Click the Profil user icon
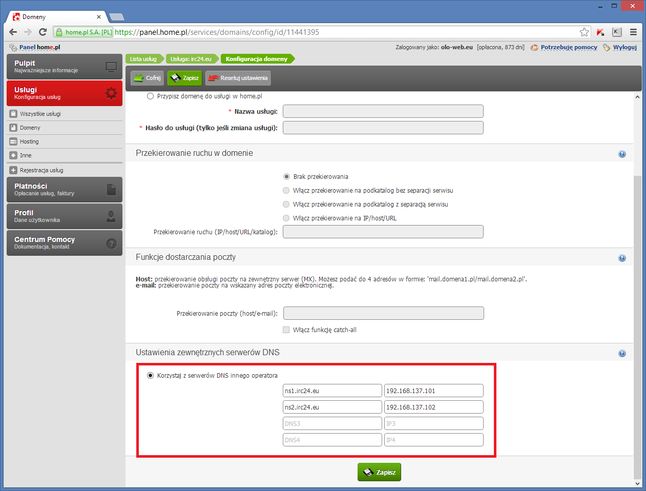 pos(111,216)
